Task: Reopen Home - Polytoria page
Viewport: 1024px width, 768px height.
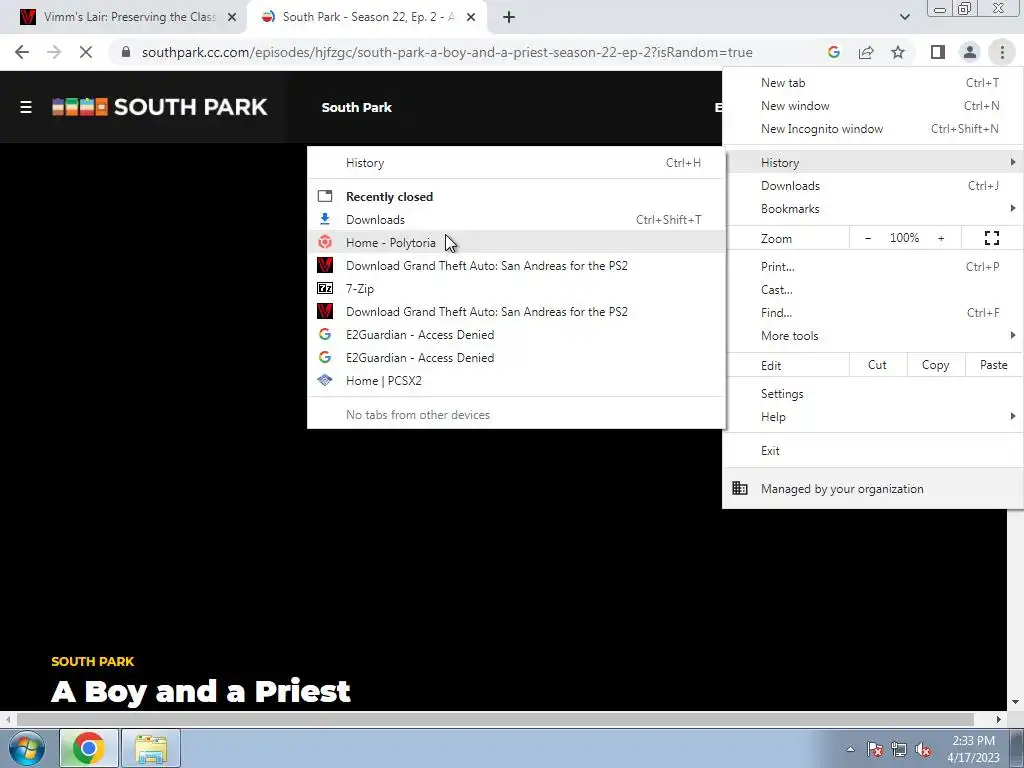Action: tap(516, 242)
